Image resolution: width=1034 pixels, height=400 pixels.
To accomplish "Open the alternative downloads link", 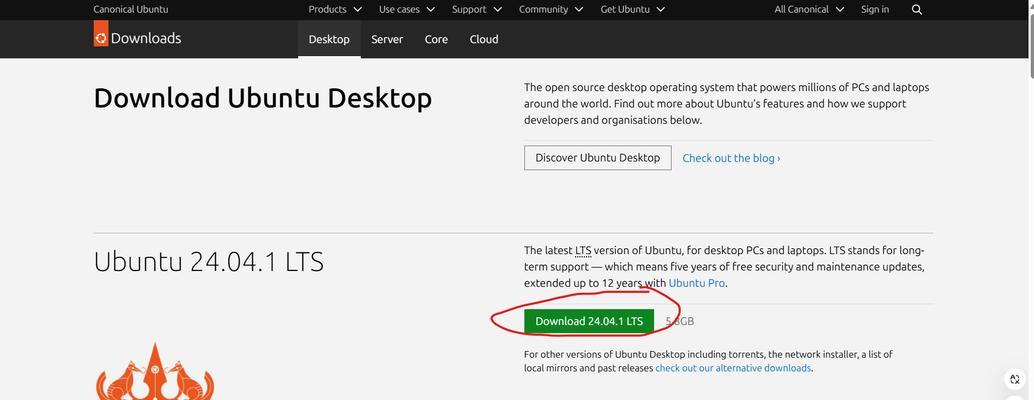I will tap(733, 368).
